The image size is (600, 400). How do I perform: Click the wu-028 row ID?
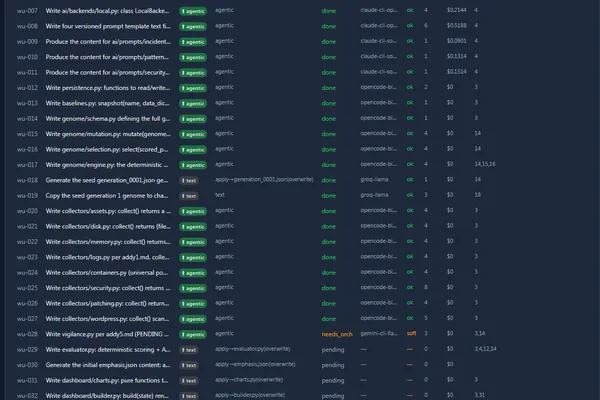tap(27, 334)
